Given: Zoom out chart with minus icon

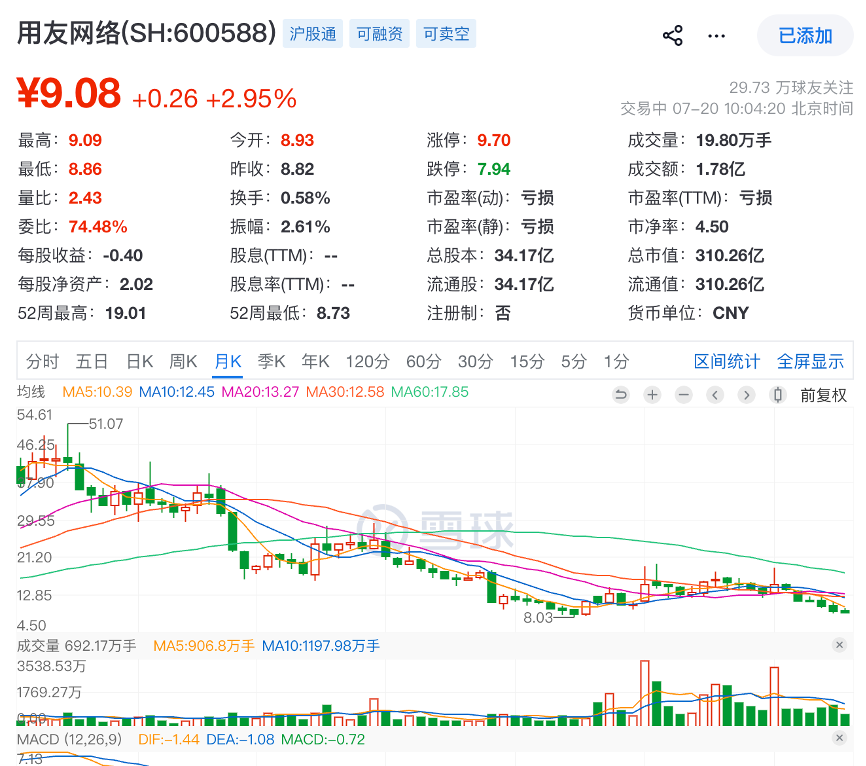Looking at the screenshot, I should (684, 395).
